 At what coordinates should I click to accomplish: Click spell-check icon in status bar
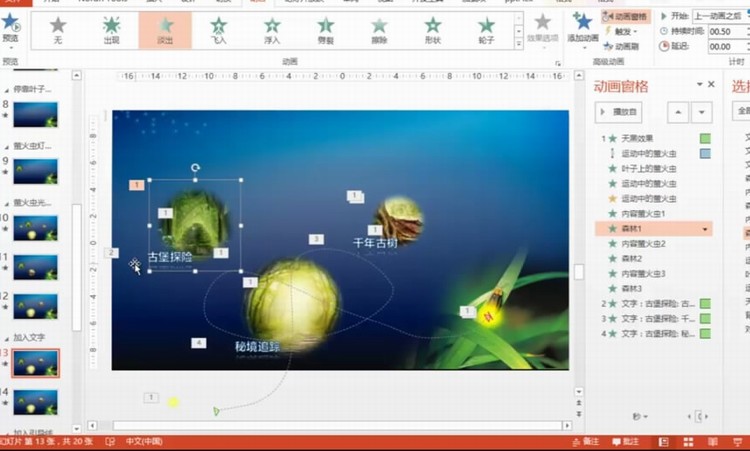[x=110, y=441]
